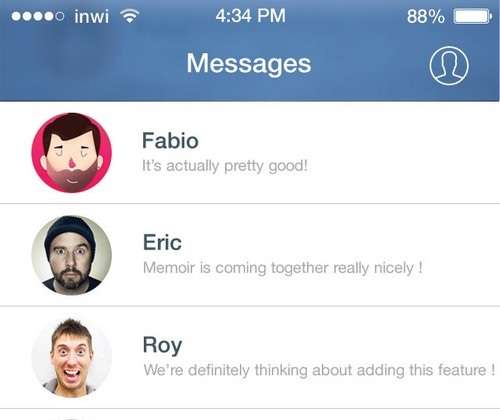Tap the signal strength dots
Screen dimensions: 500x420
point(37,16)
